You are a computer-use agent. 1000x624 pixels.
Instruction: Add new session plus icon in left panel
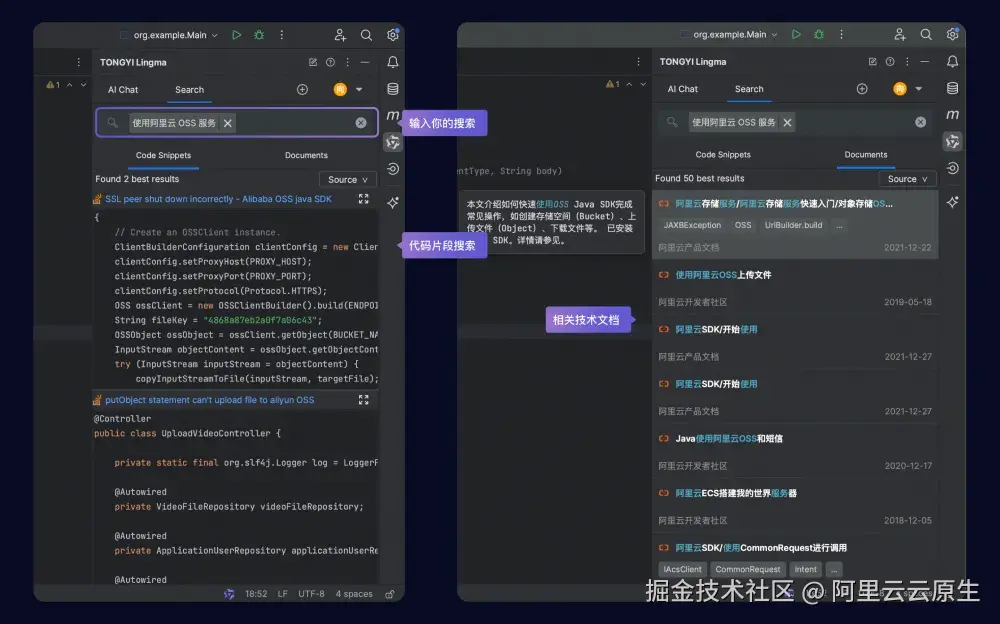click(302, 89)
